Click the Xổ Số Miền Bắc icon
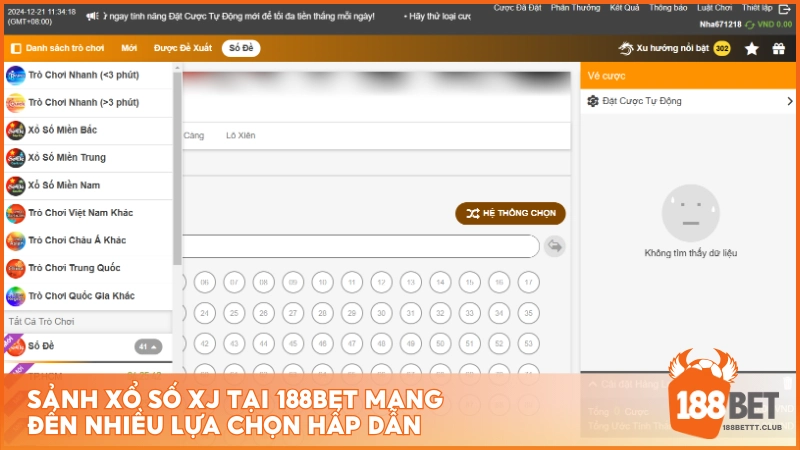 tap(15, 130)
